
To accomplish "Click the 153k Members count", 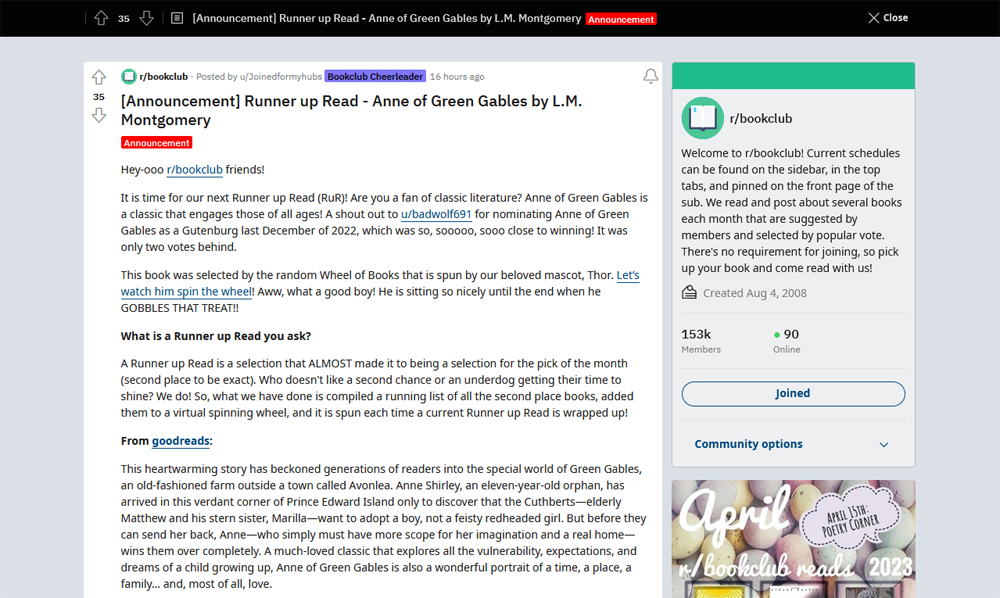I will coord(701,340).
